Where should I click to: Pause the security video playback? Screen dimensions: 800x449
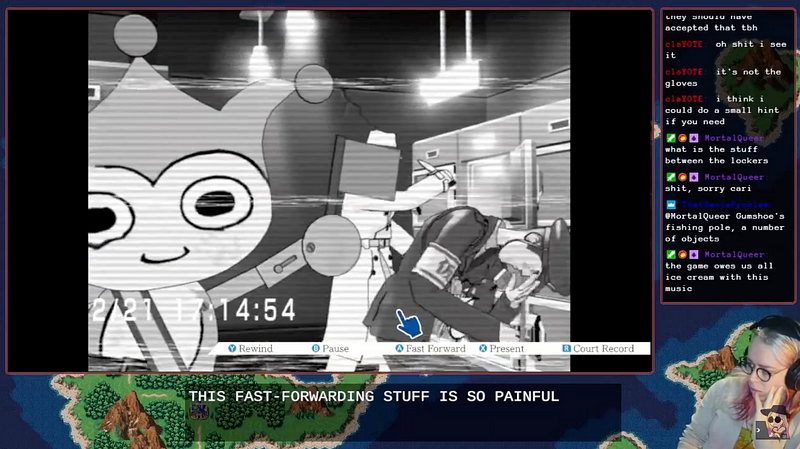(330, 348)
